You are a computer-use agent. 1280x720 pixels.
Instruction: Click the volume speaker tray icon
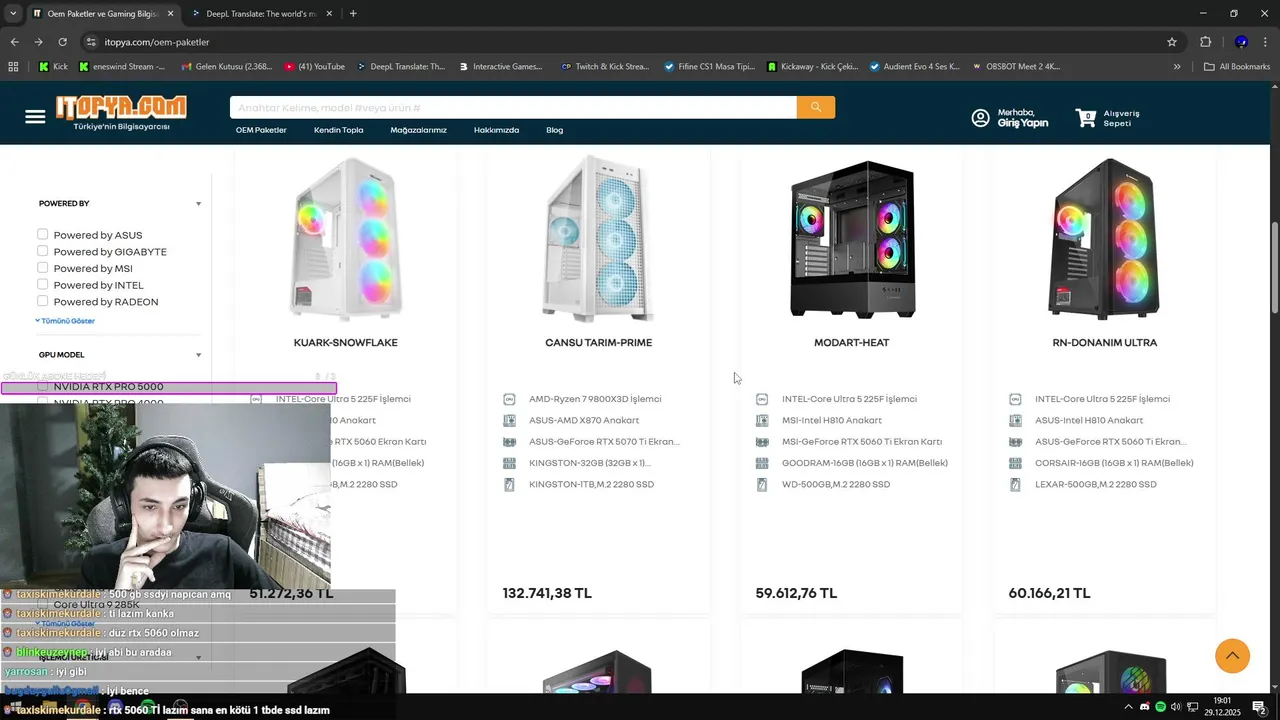tap(1175, 707)
